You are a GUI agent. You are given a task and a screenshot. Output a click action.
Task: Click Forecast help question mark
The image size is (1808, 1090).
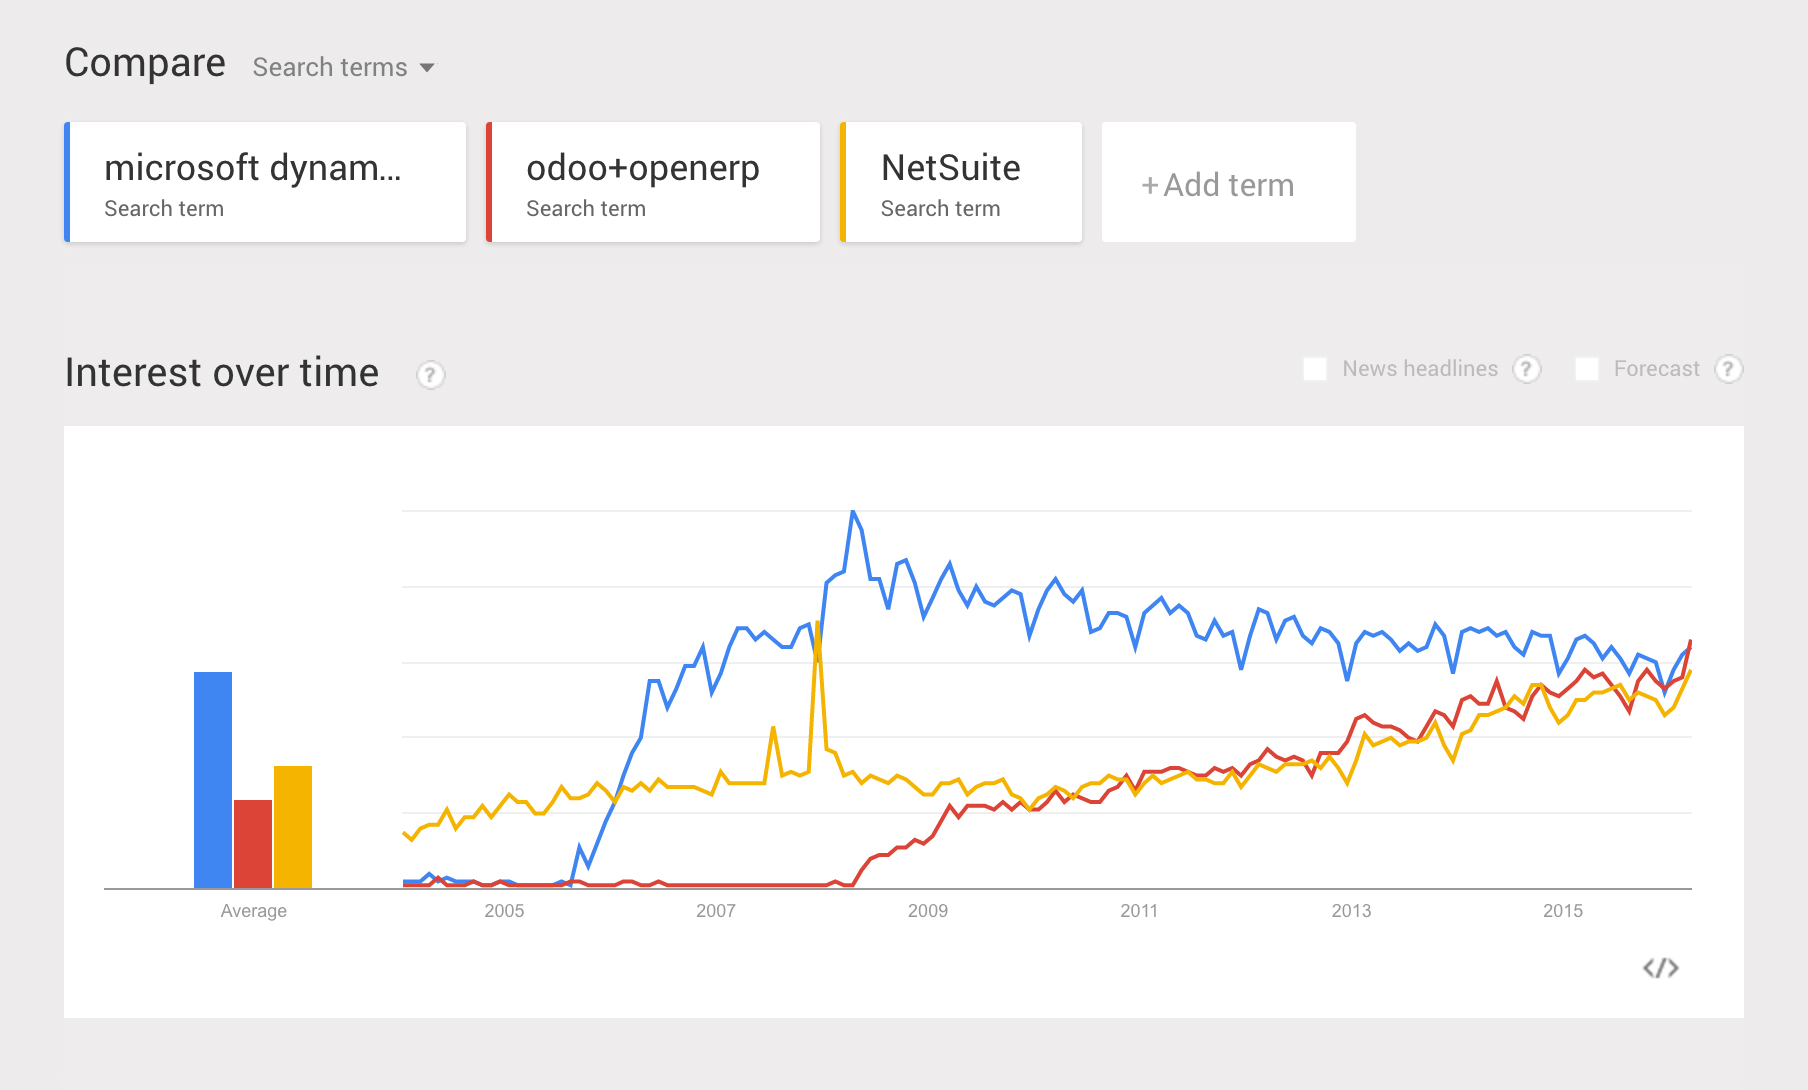tap(1728, 369)
